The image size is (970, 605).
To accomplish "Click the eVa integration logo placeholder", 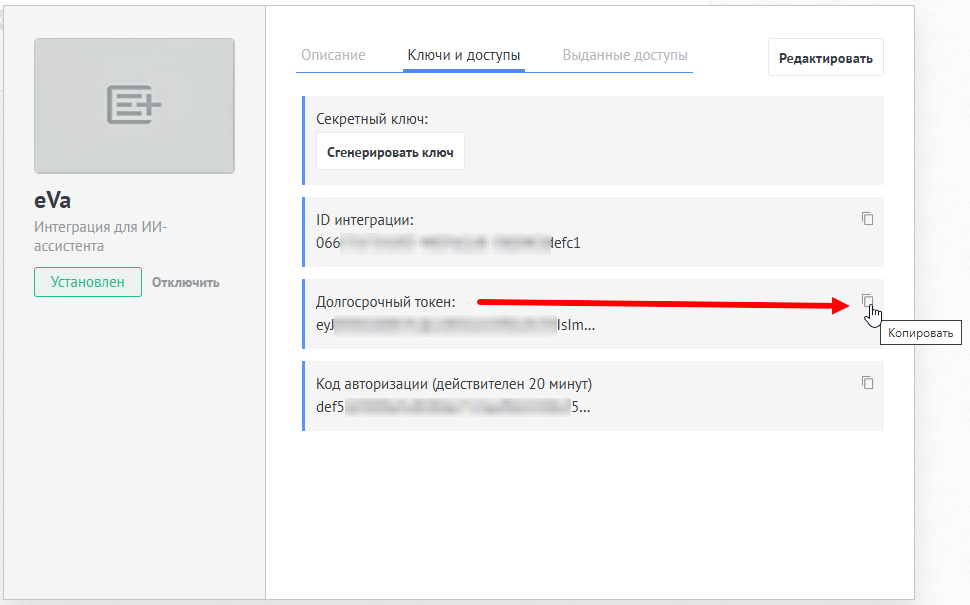I will coord(134,106).
